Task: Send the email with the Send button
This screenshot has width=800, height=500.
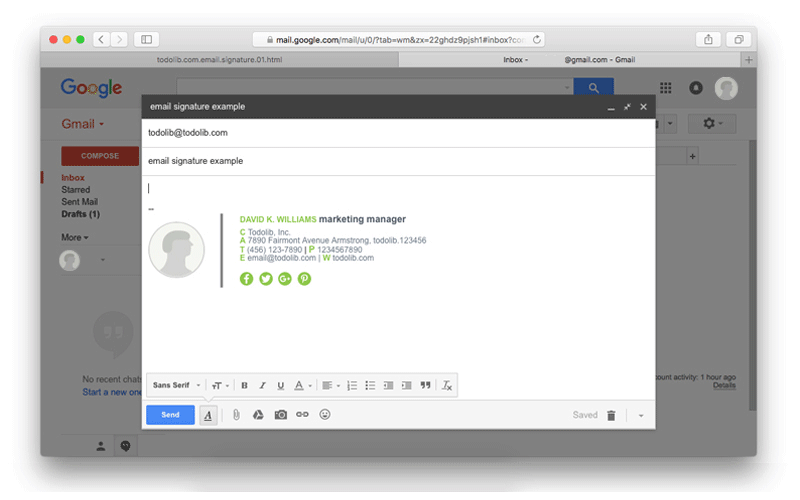Action: [x=170, y=415]
